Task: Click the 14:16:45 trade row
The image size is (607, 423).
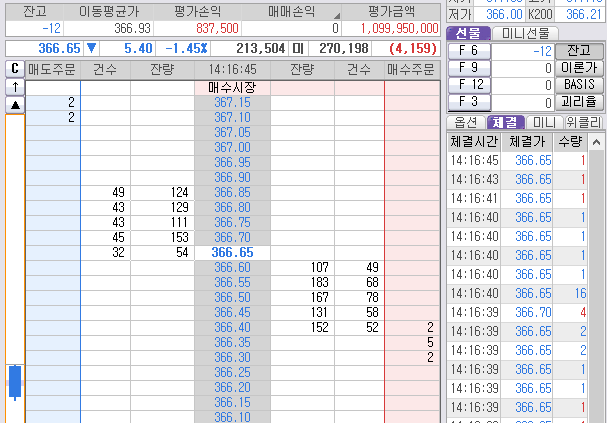Action: click(517, 161)
